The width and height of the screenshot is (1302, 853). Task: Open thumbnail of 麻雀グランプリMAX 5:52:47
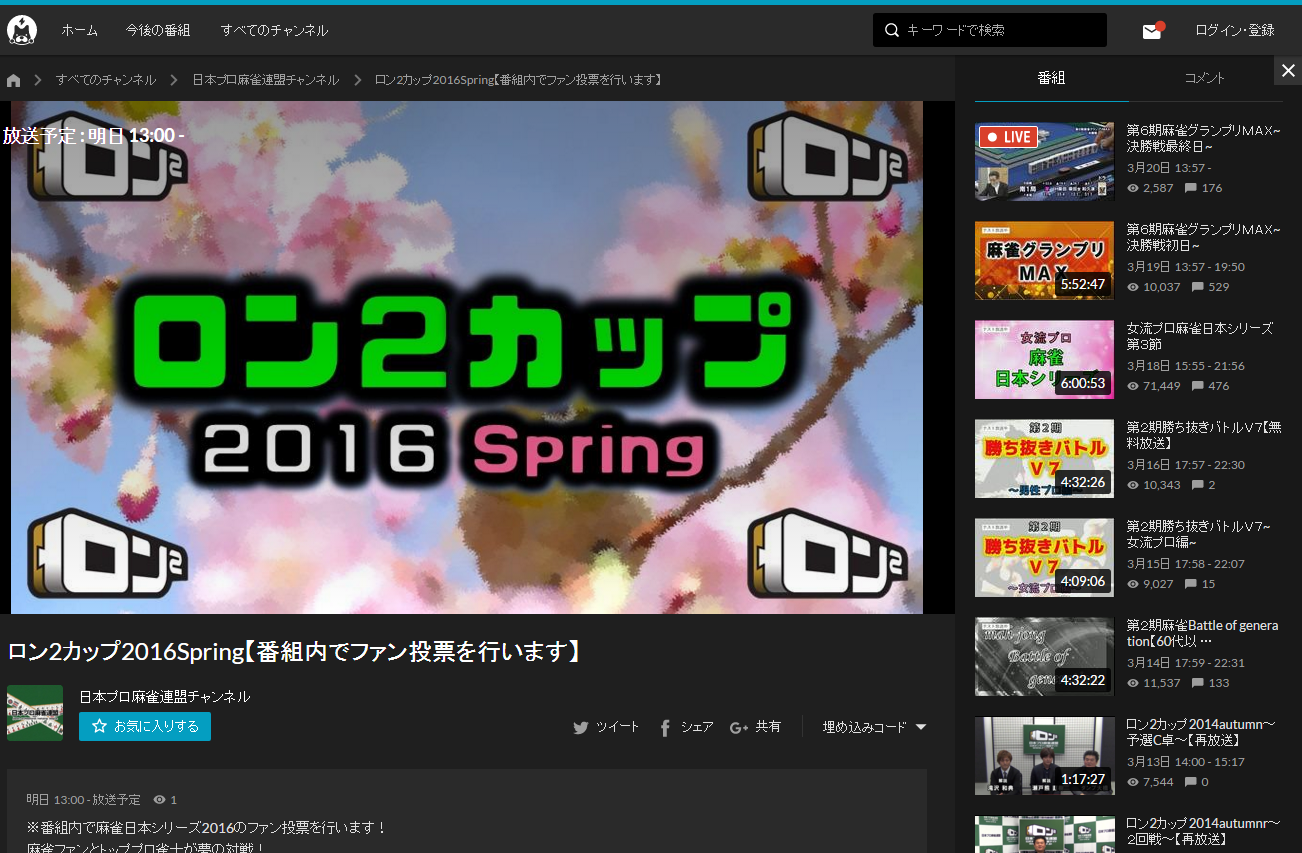pyautogui.click(x=1044, y=260)
